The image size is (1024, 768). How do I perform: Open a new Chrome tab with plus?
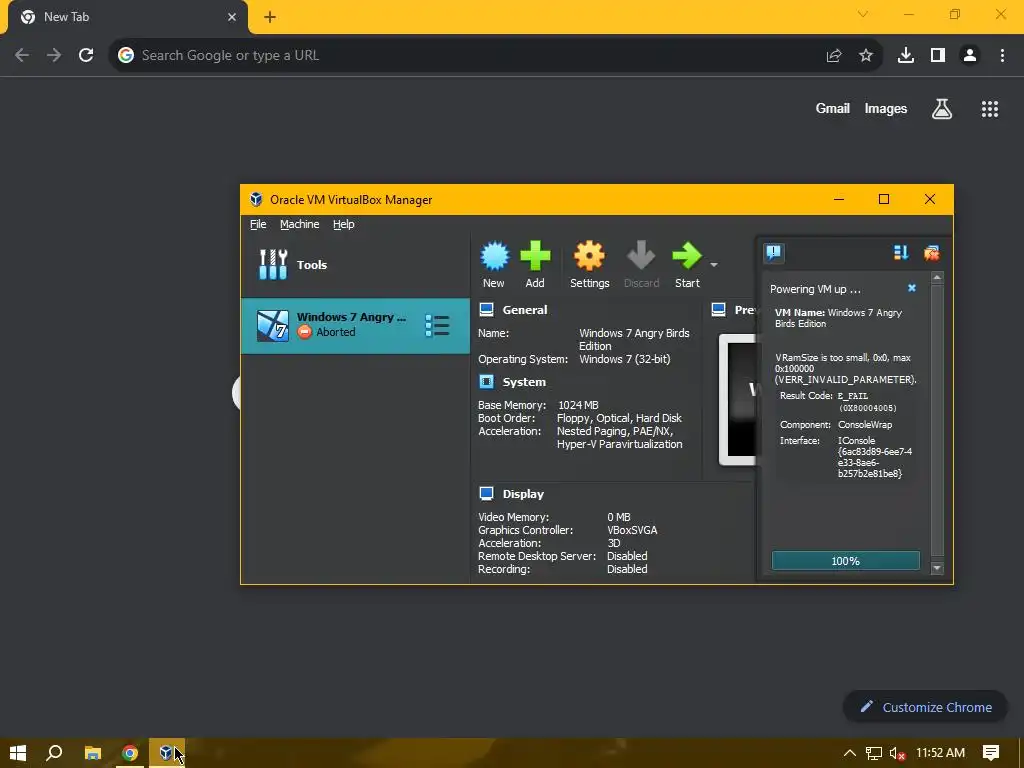(270, 17)
